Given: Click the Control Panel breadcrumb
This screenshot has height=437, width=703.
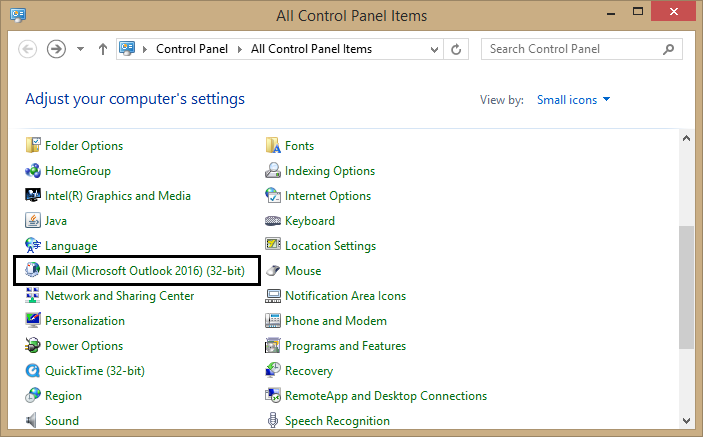Looking at the screenshot, I should tap(192, 49).
